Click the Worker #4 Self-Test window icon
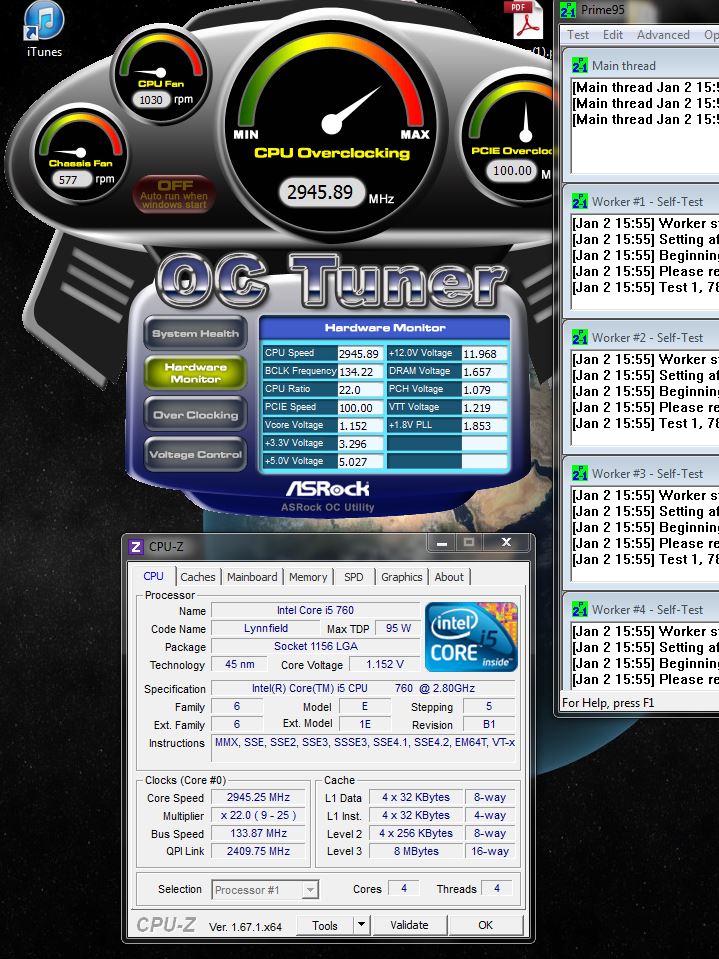Screen dimensions: 719x959 [x=580, y=609]
